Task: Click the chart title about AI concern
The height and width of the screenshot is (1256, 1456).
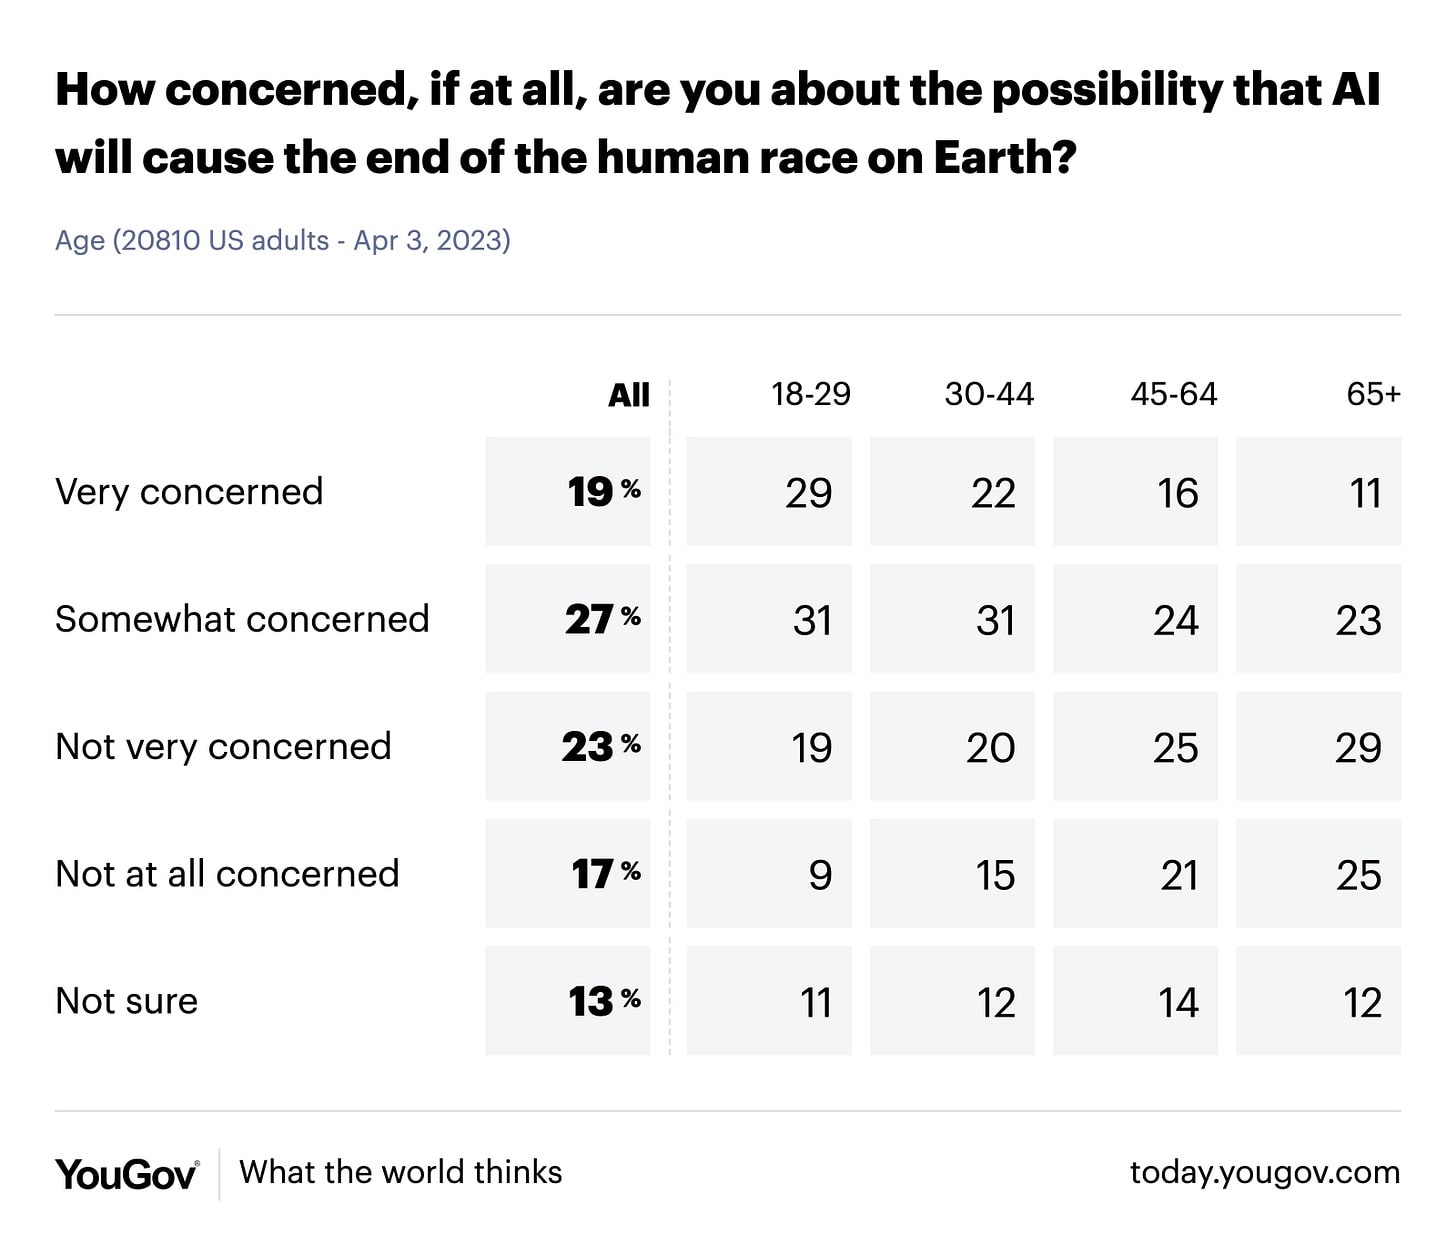Action: [x=718, y=123]
